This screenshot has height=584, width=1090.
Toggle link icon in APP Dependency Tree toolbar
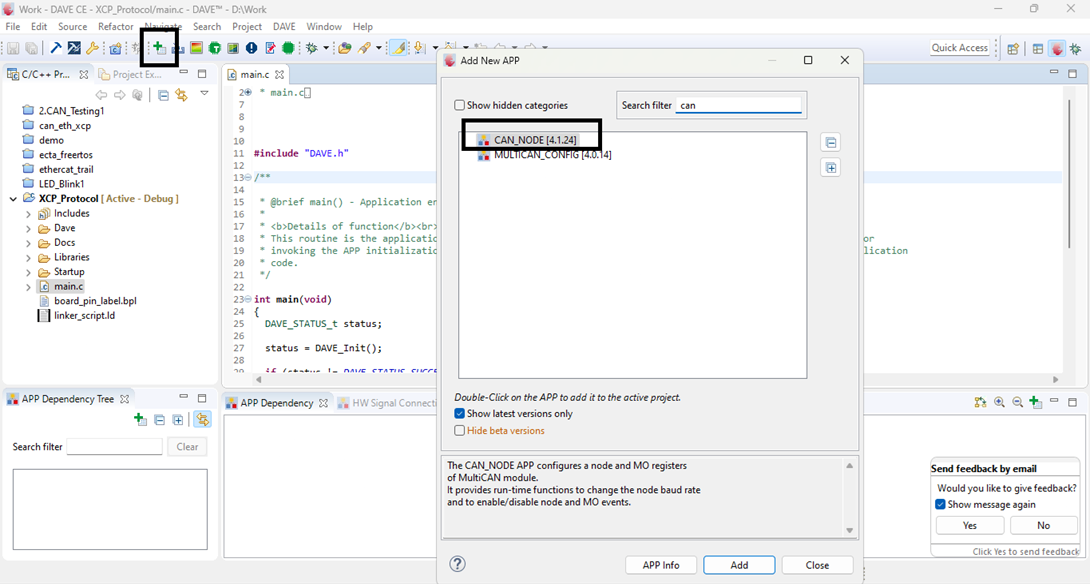tap(202, 419)
